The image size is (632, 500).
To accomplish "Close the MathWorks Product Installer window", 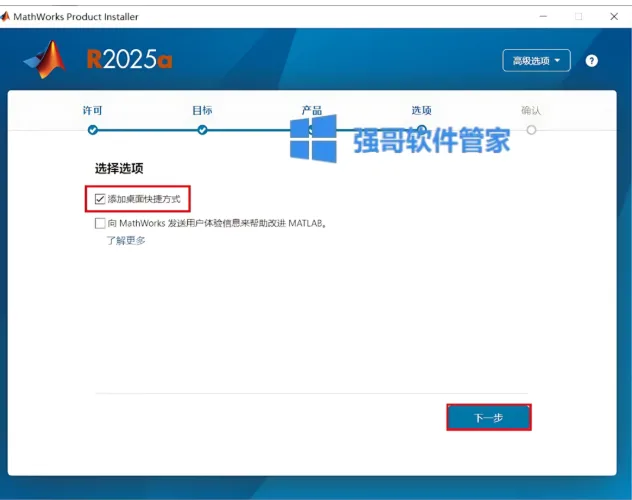I will tap(614, 17).
